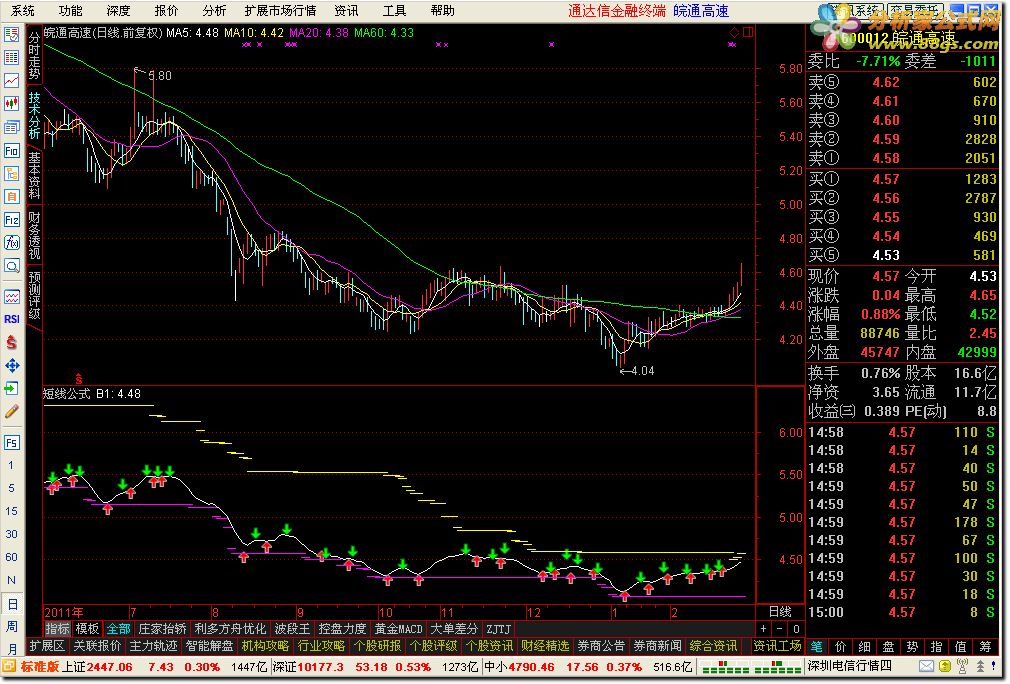The height and width of the screenshot is (684, 1010).
Task: Open the 报价 menu
Action: click(166, 10)
